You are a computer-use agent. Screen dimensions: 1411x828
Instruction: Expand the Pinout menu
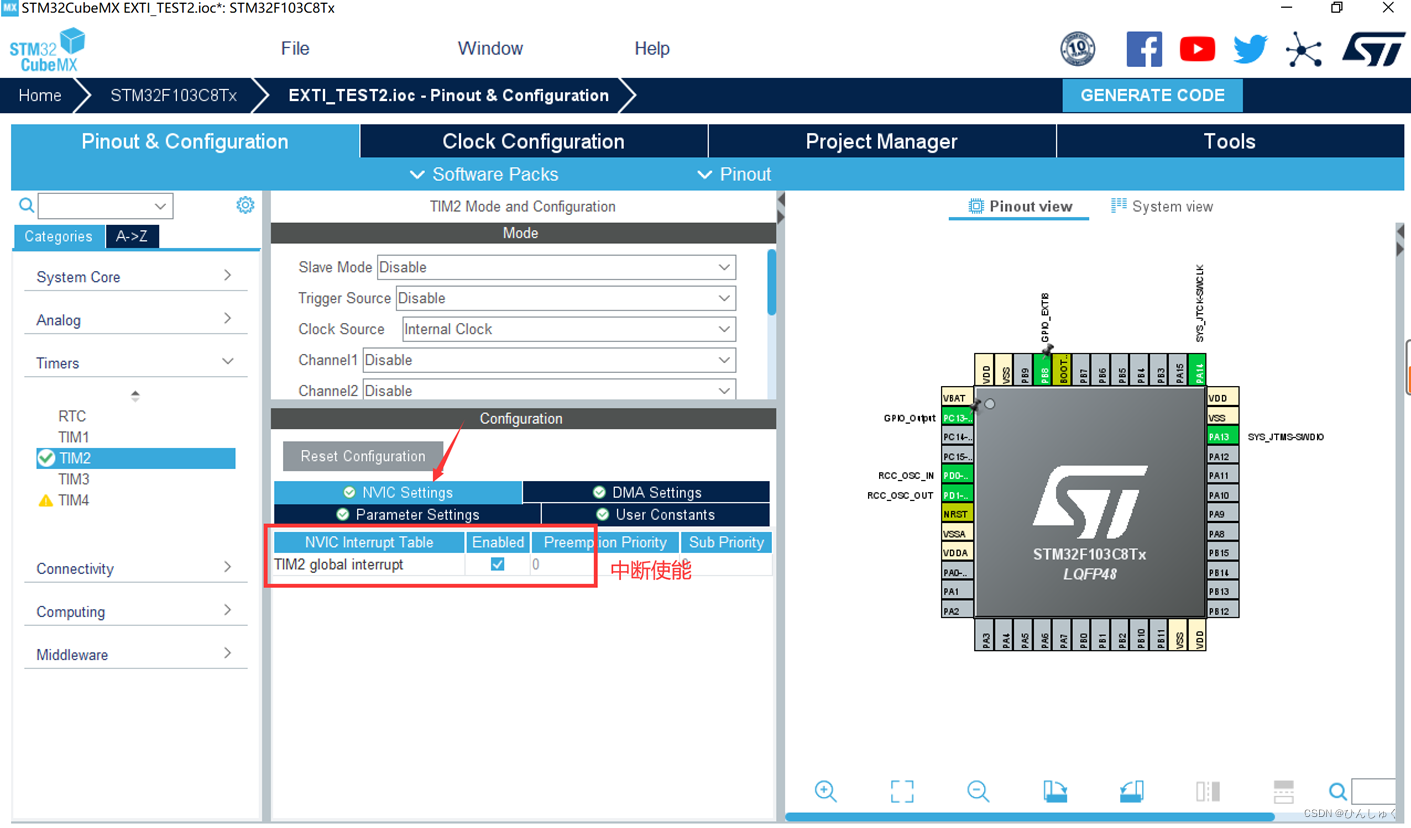click(x=734, y=174)
